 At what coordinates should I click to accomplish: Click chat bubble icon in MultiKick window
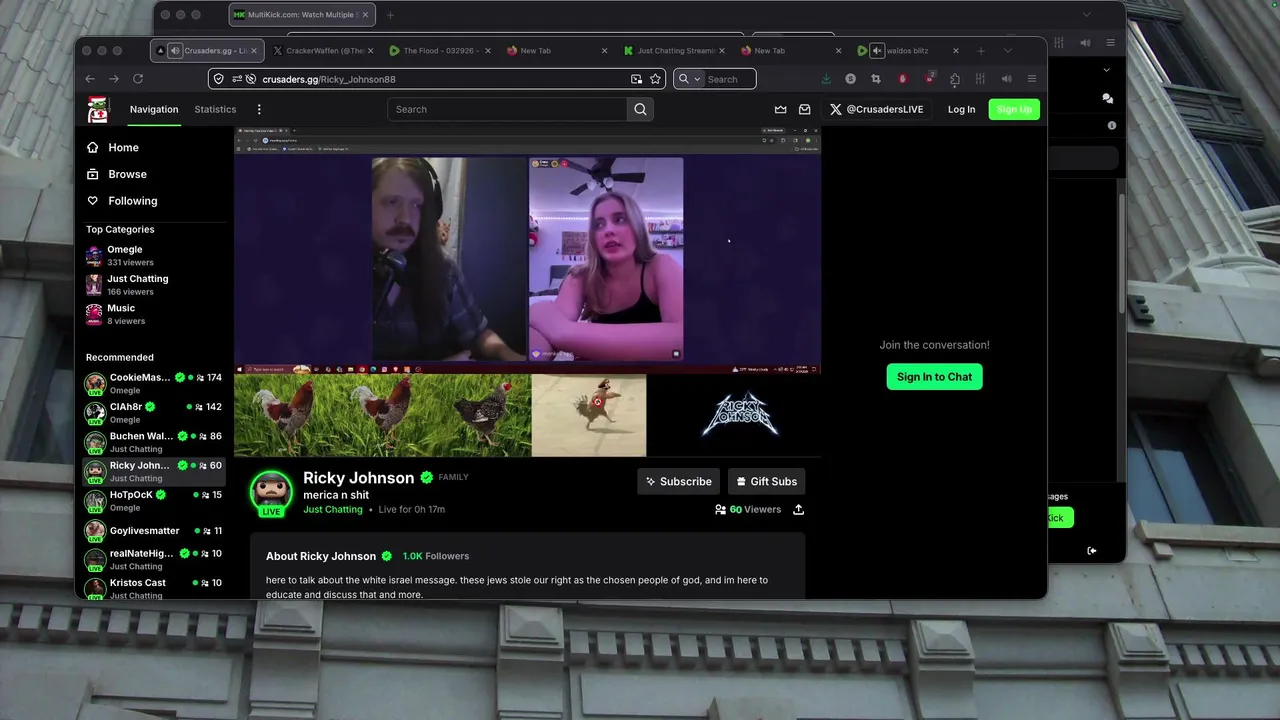click(1107, 98)
